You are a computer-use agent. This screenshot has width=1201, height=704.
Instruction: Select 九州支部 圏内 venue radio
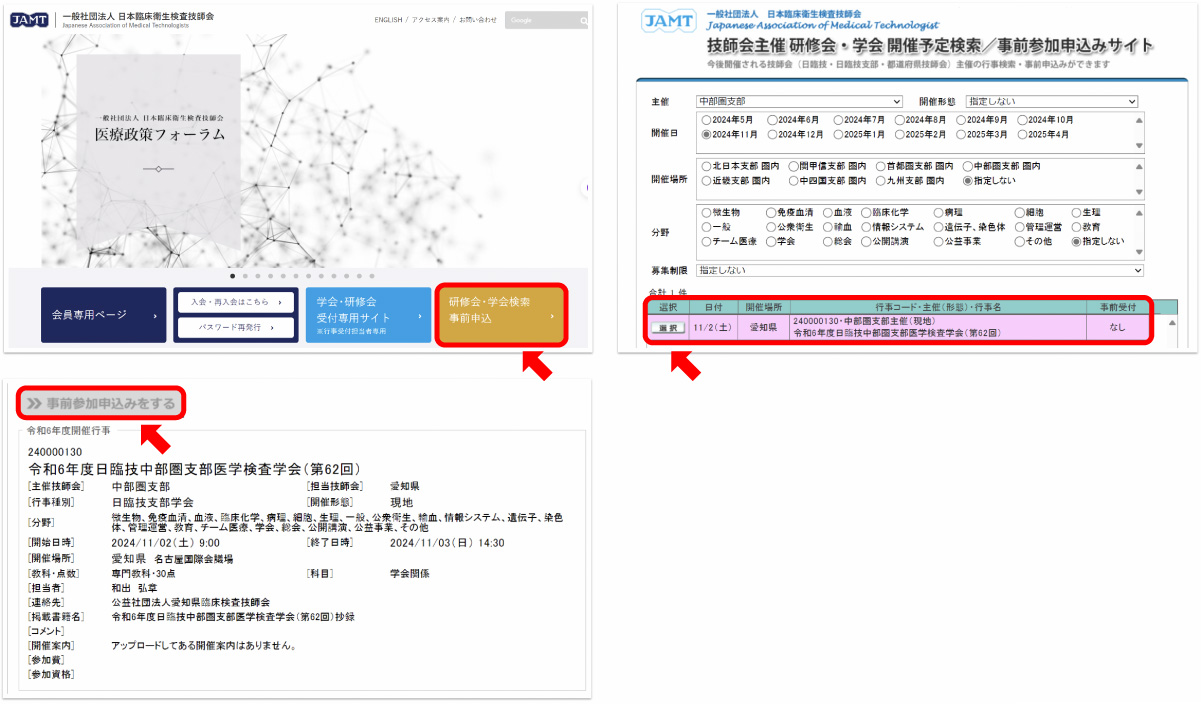point(880,181)
